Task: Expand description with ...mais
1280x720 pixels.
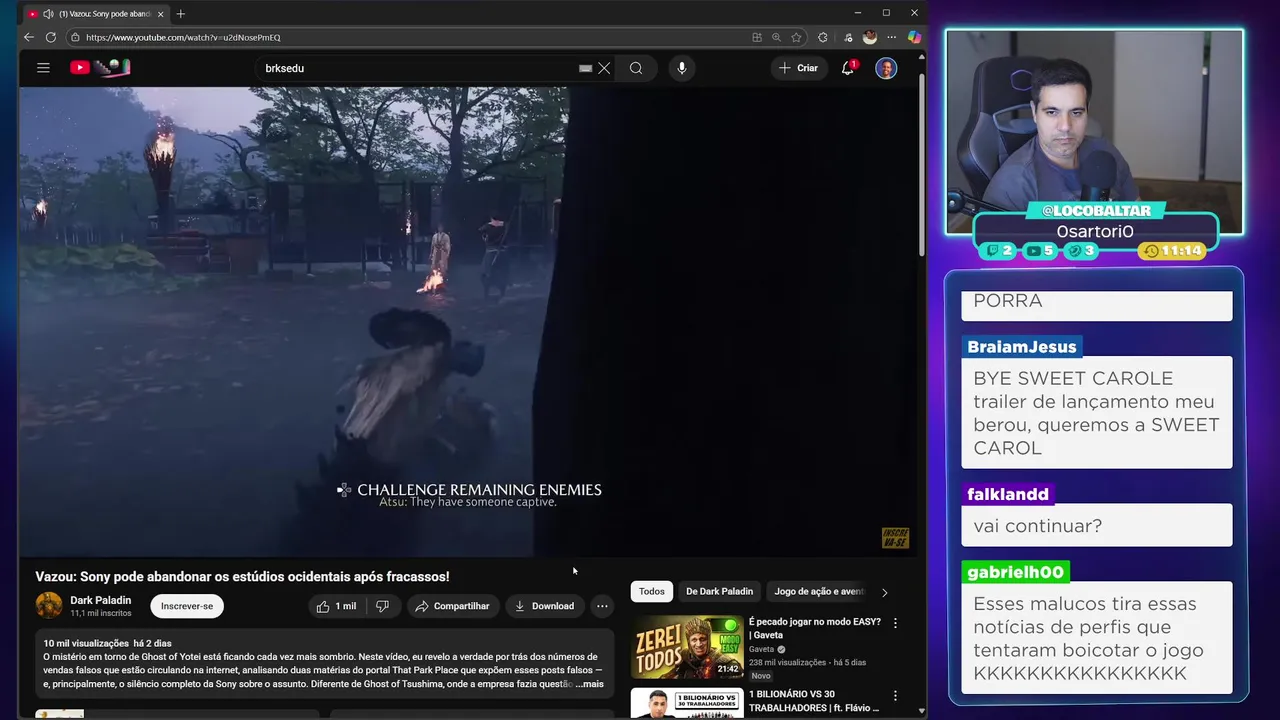Action: (x=590, y=684)
